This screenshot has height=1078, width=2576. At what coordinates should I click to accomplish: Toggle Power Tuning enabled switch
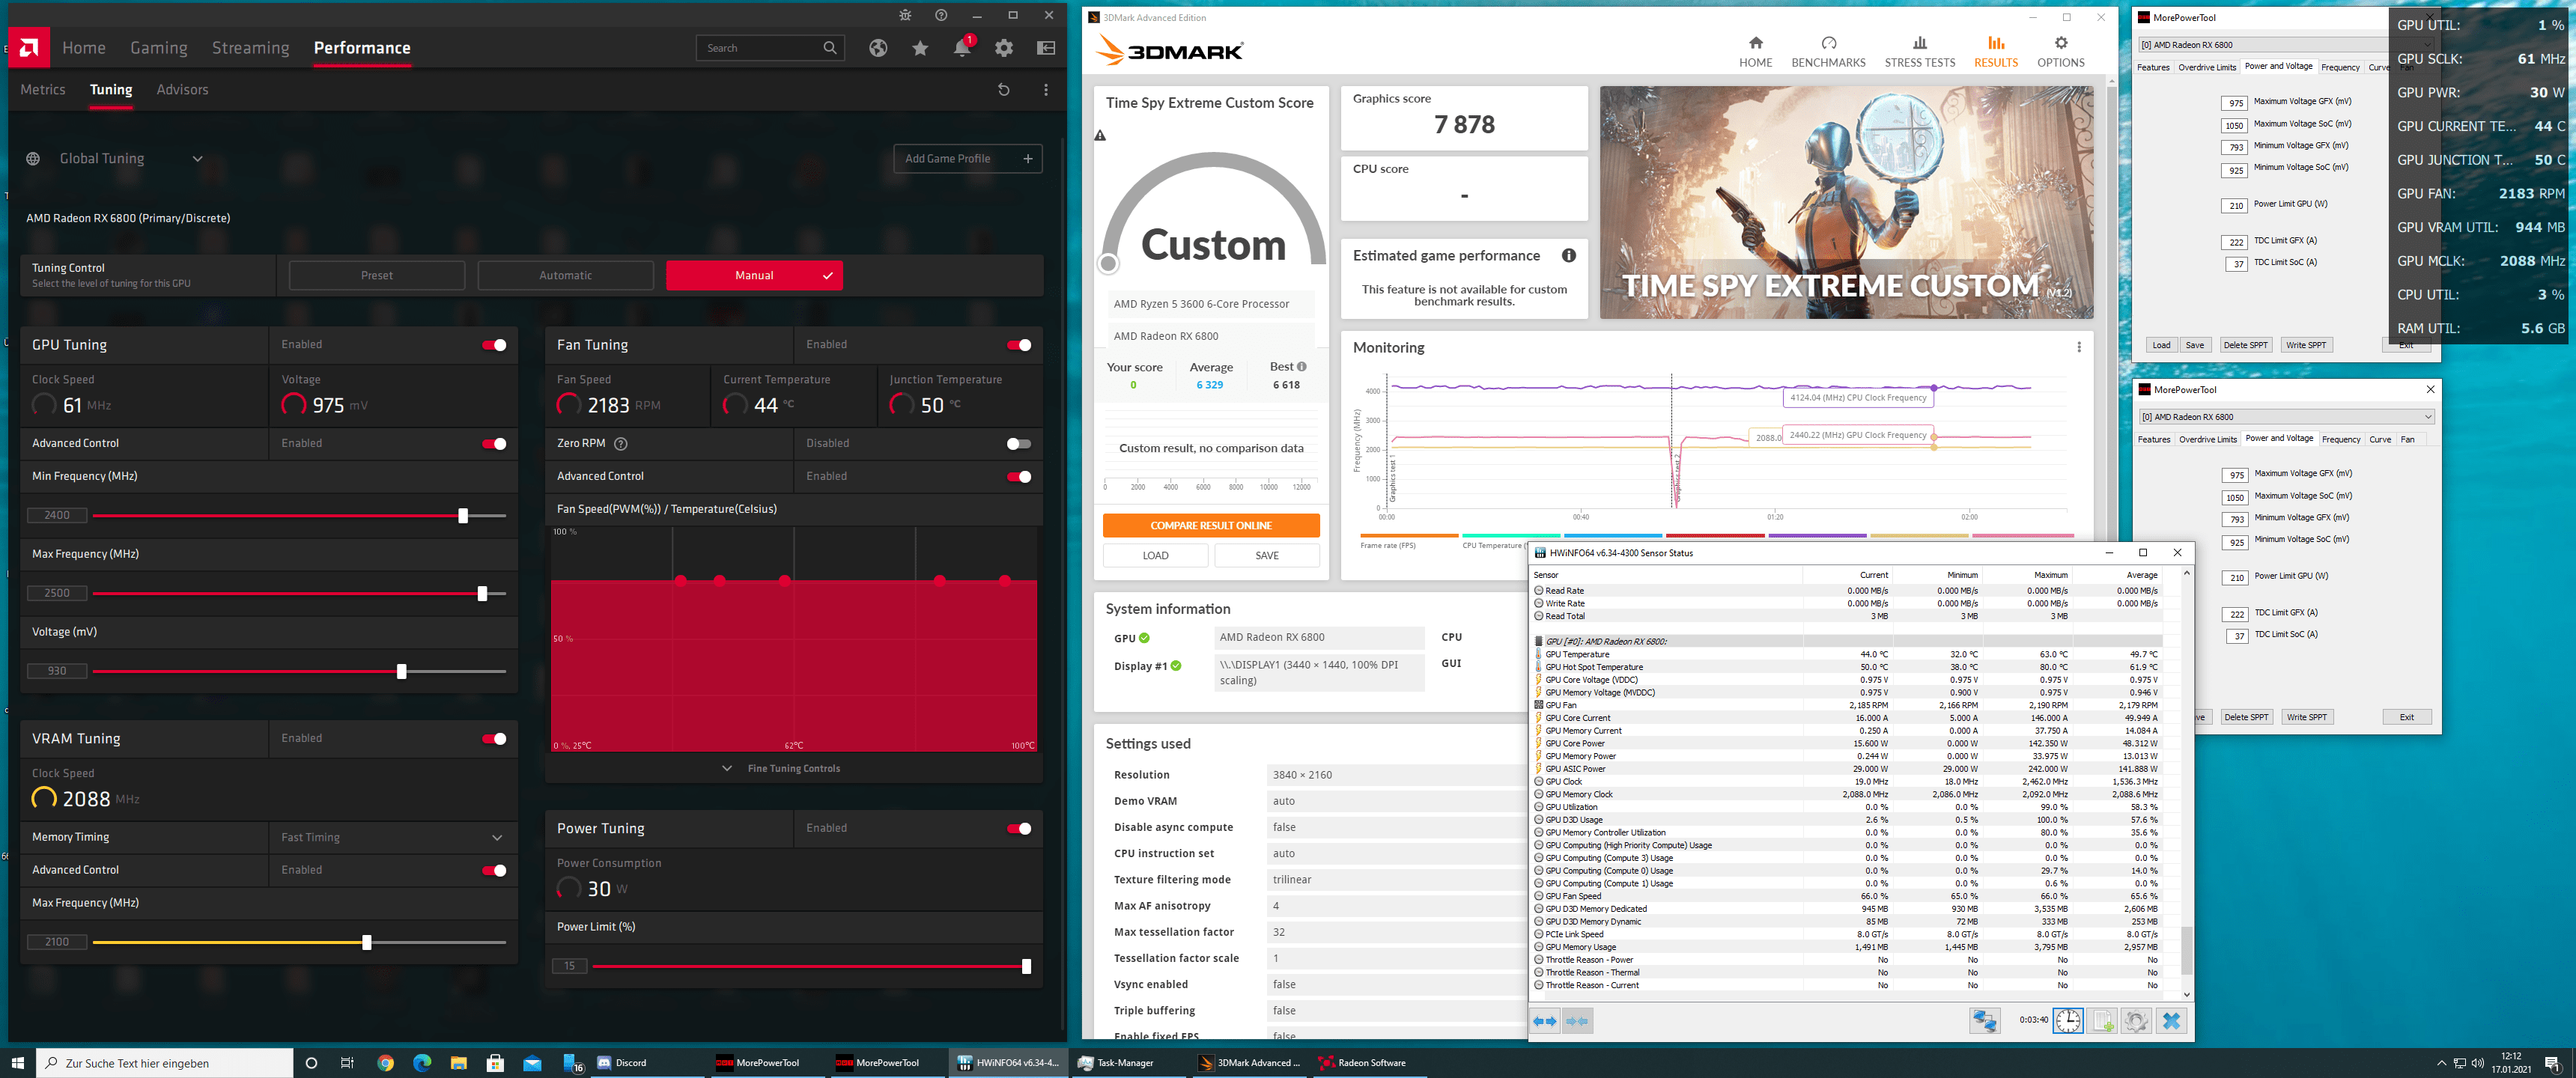pos(1019,829)
